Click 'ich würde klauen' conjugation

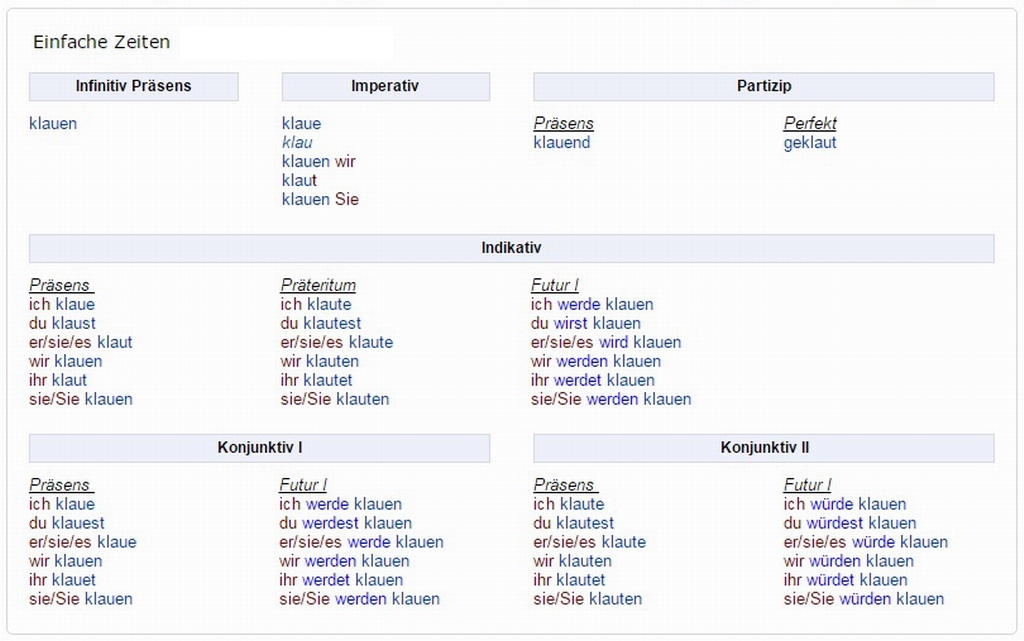point(845,505)
